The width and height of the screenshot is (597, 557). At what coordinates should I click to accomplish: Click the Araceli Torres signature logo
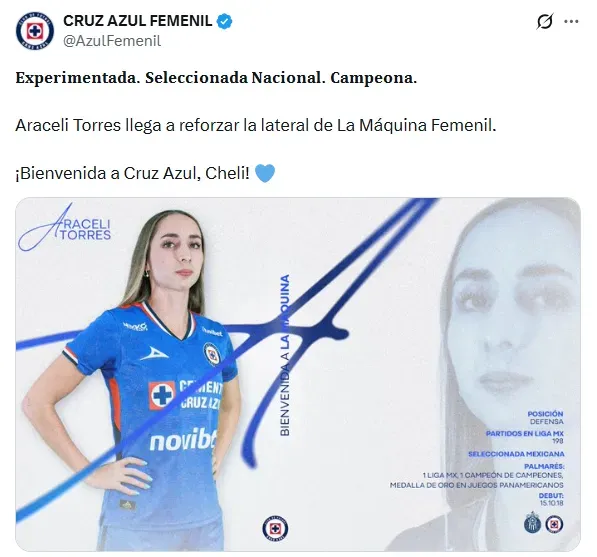tap(65, 227)
